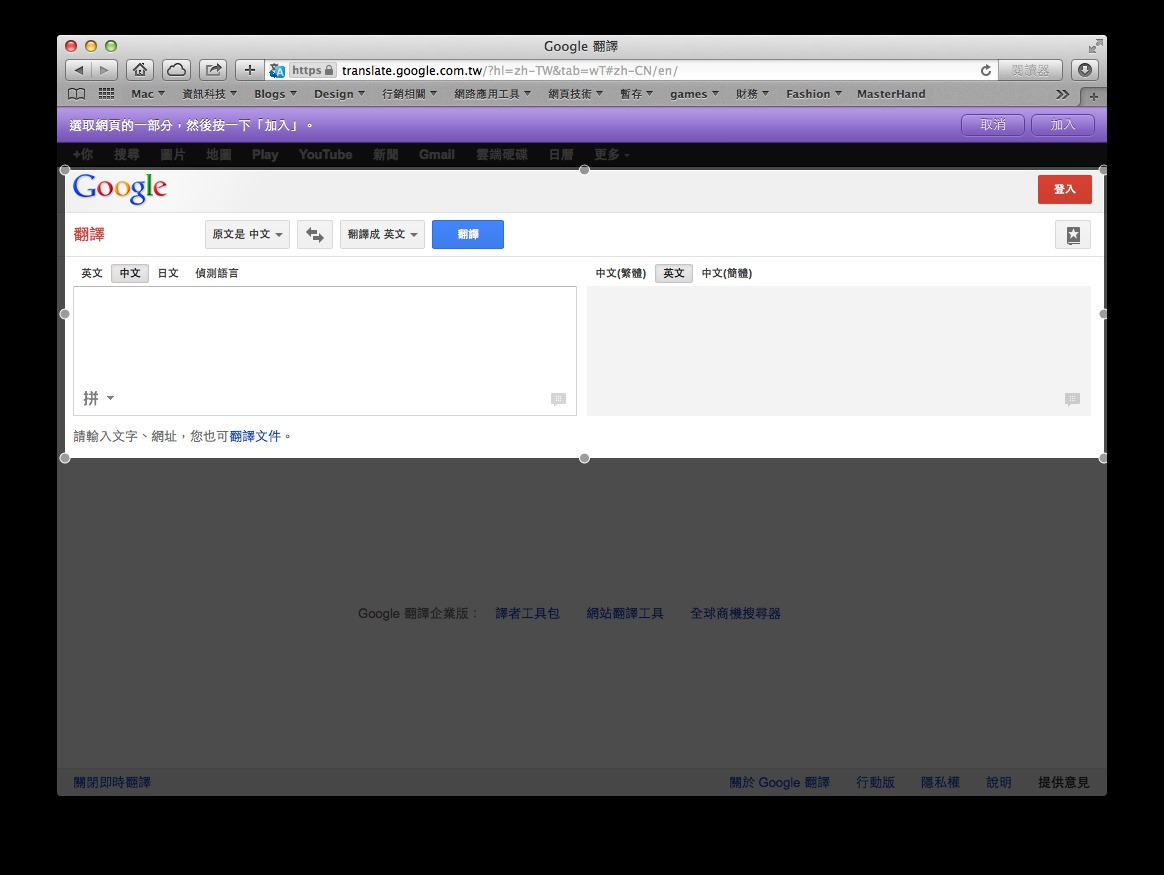Image resolution: width=1164 pixels, height=875 pixels.
Task: Click the comment bubble in translation result box
Action: point(1072,399)
